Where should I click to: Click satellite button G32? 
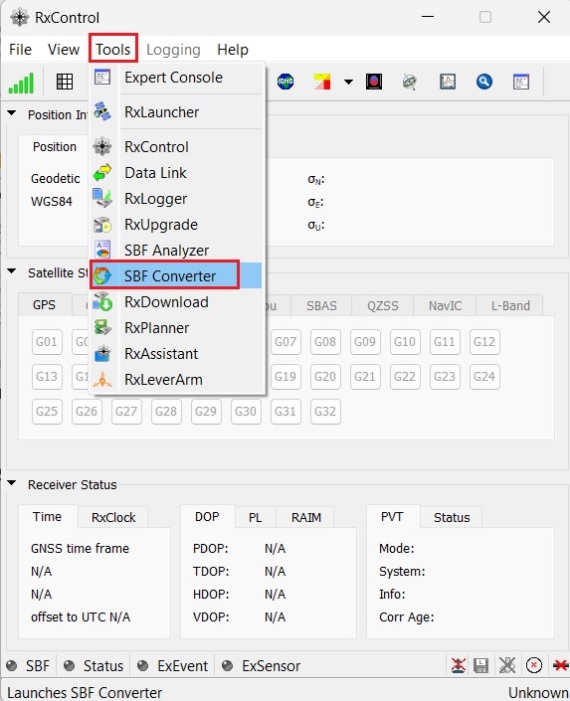pyautogui.click(x=325, y=411)
